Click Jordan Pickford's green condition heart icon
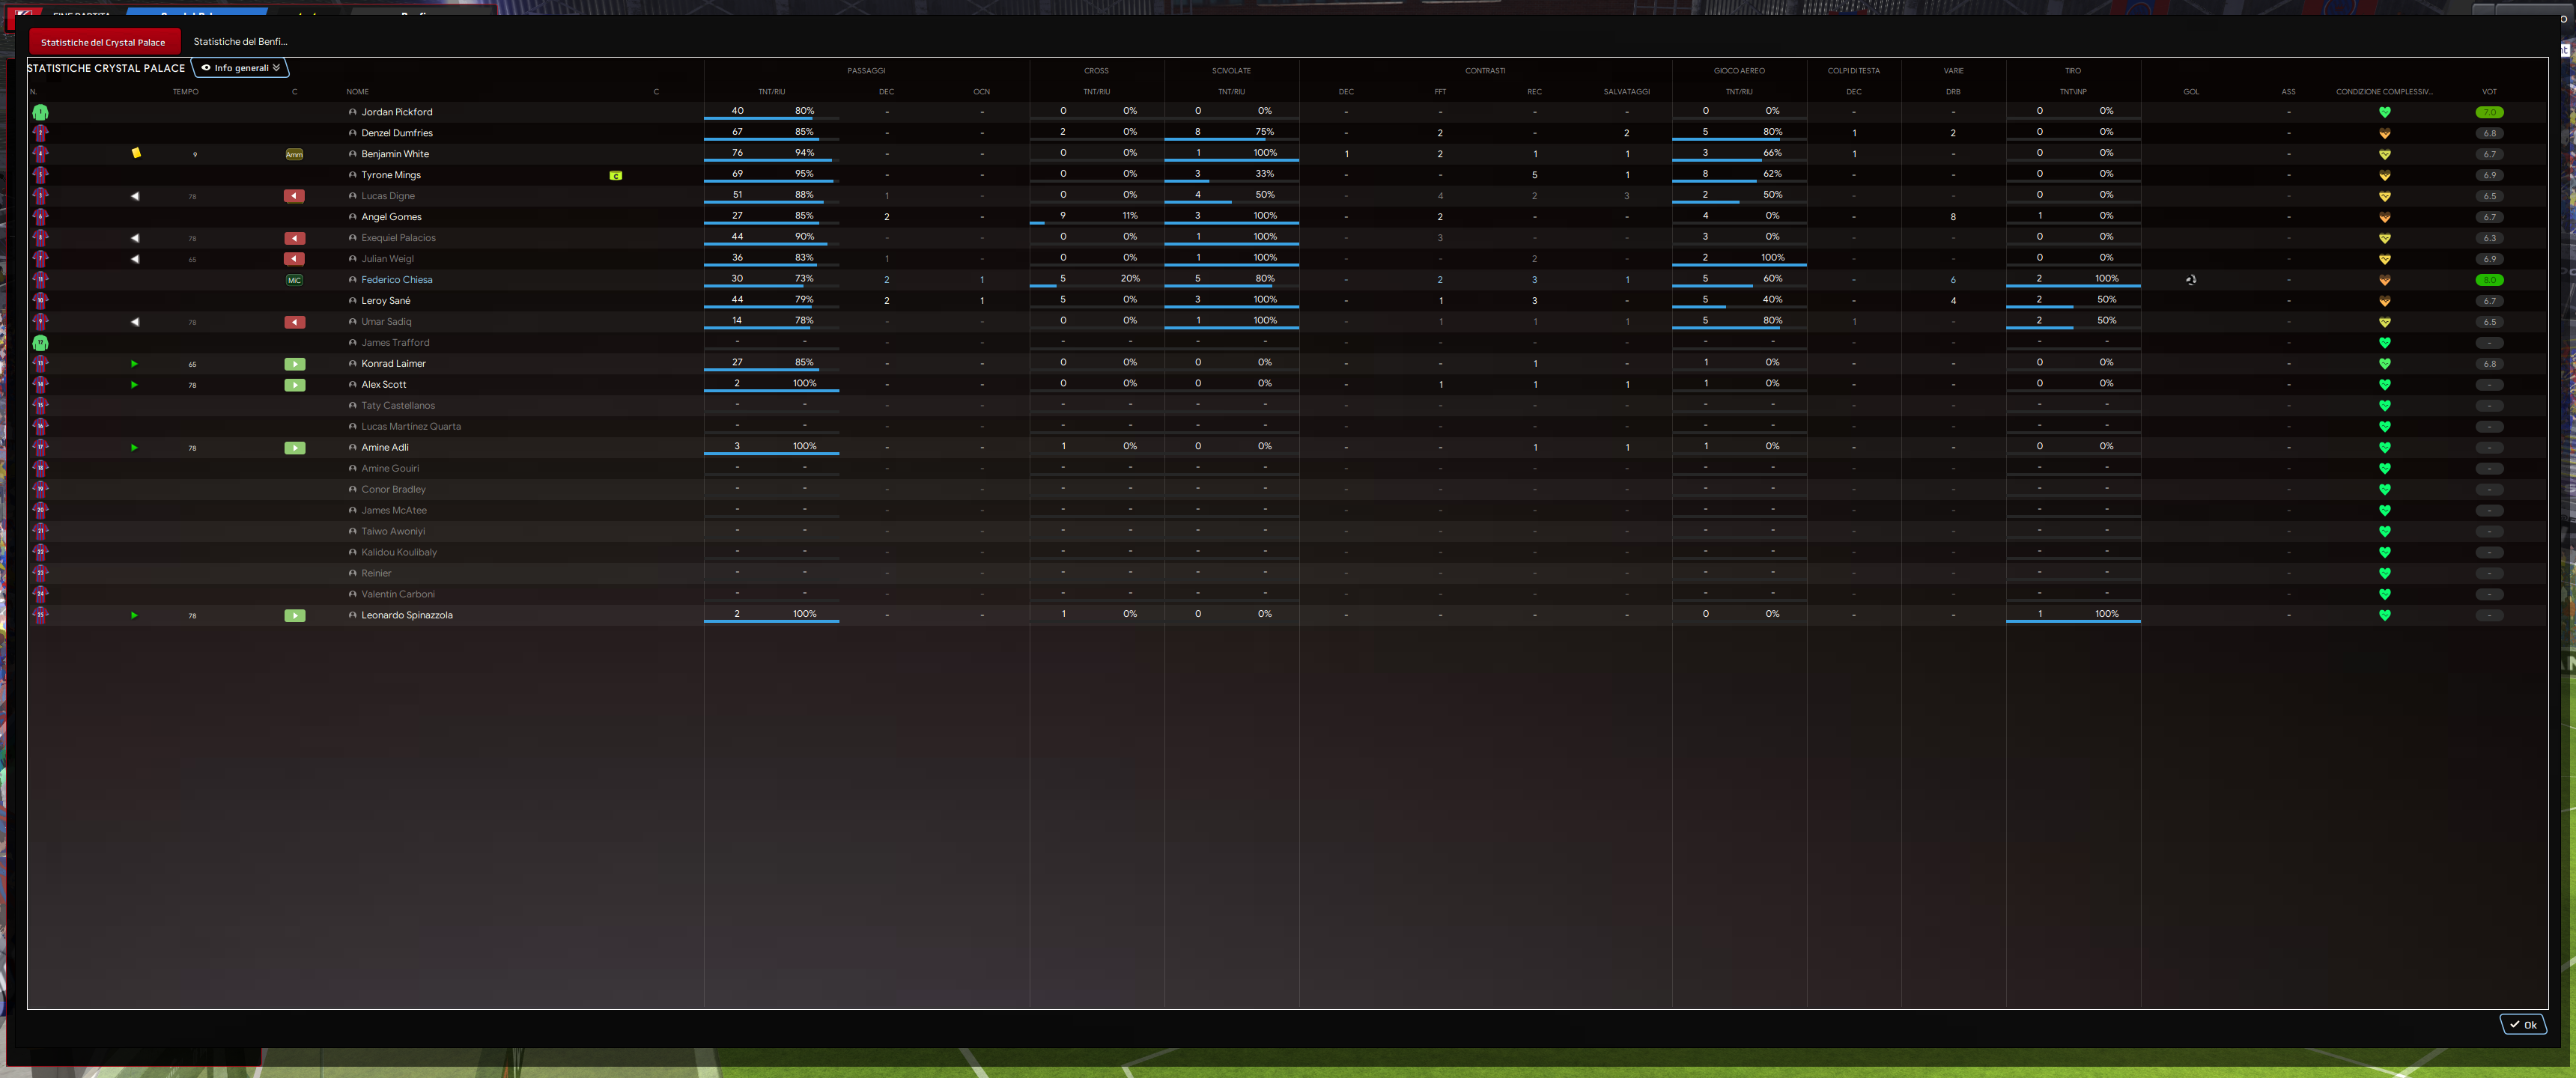Screen dimensions: 2576x1078 pos(2384,112)
